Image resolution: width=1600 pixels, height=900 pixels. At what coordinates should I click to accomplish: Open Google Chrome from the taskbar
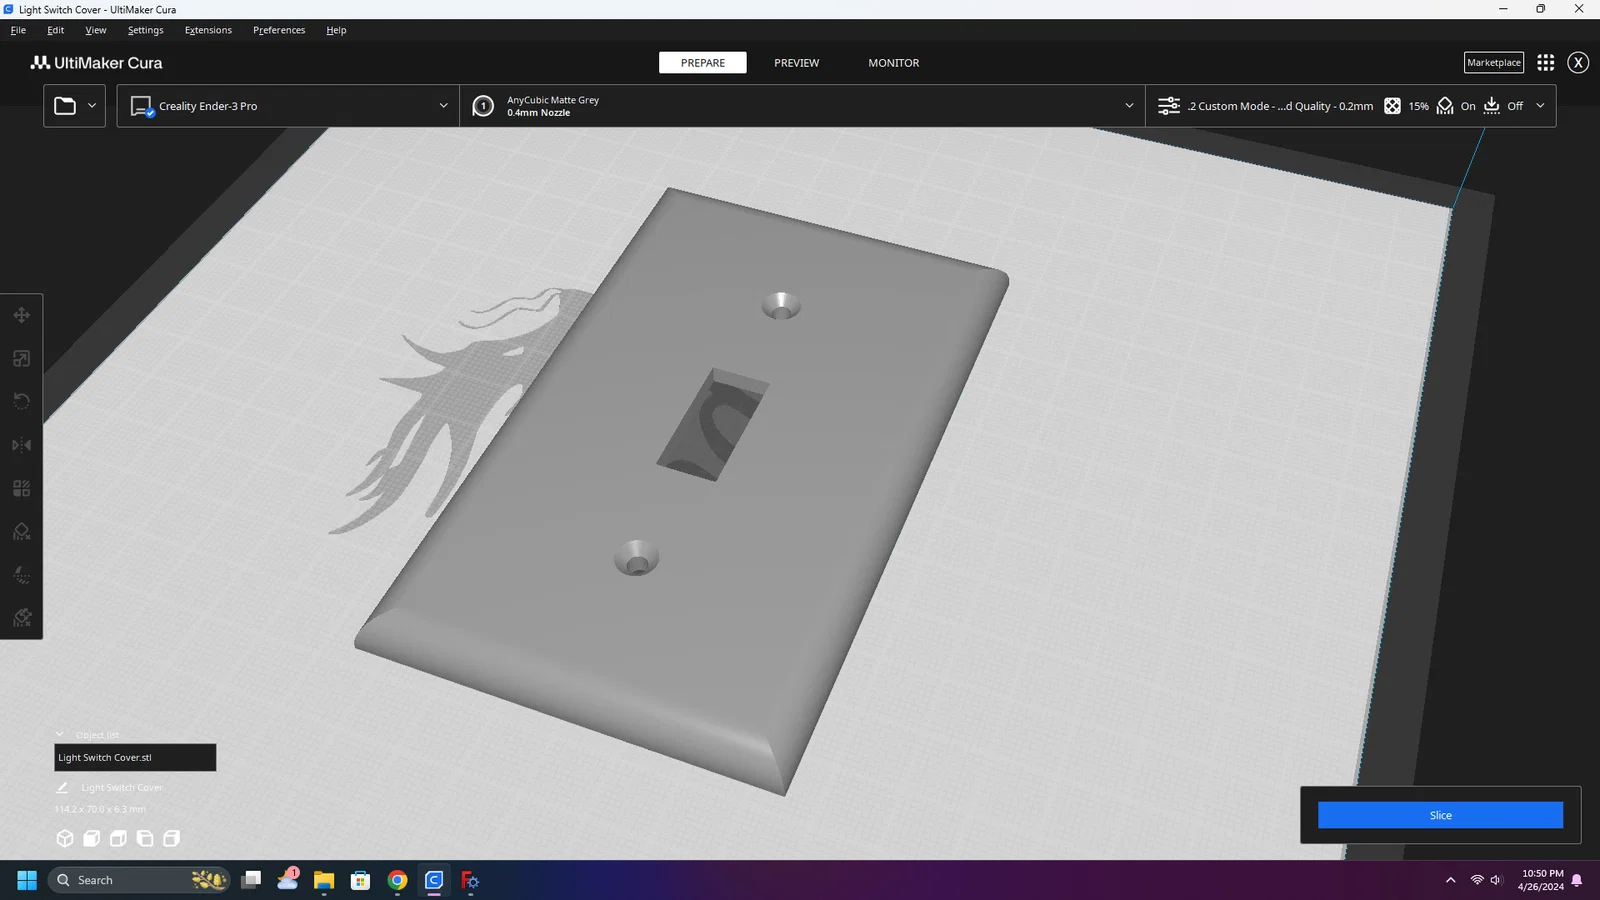click(x=397, y=880)
